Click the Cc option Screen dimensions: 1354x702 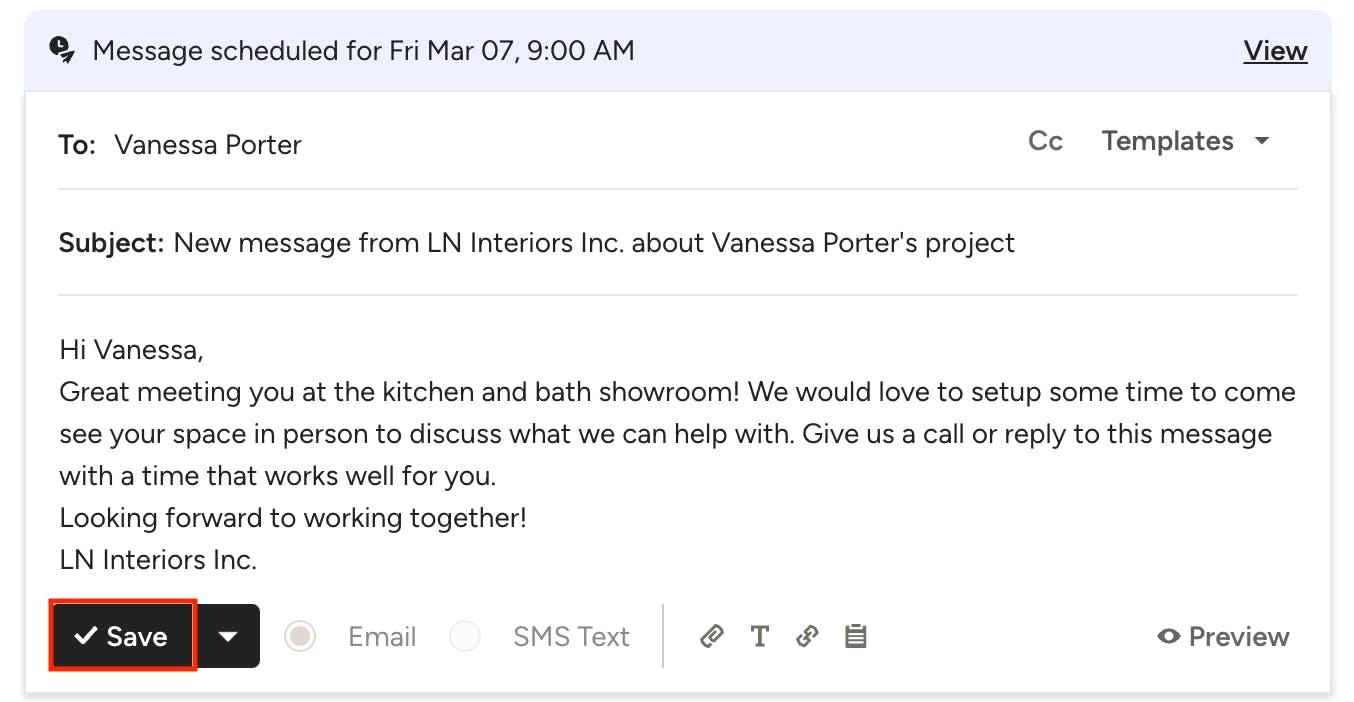pyautogui.click(x=1045, y=141)
